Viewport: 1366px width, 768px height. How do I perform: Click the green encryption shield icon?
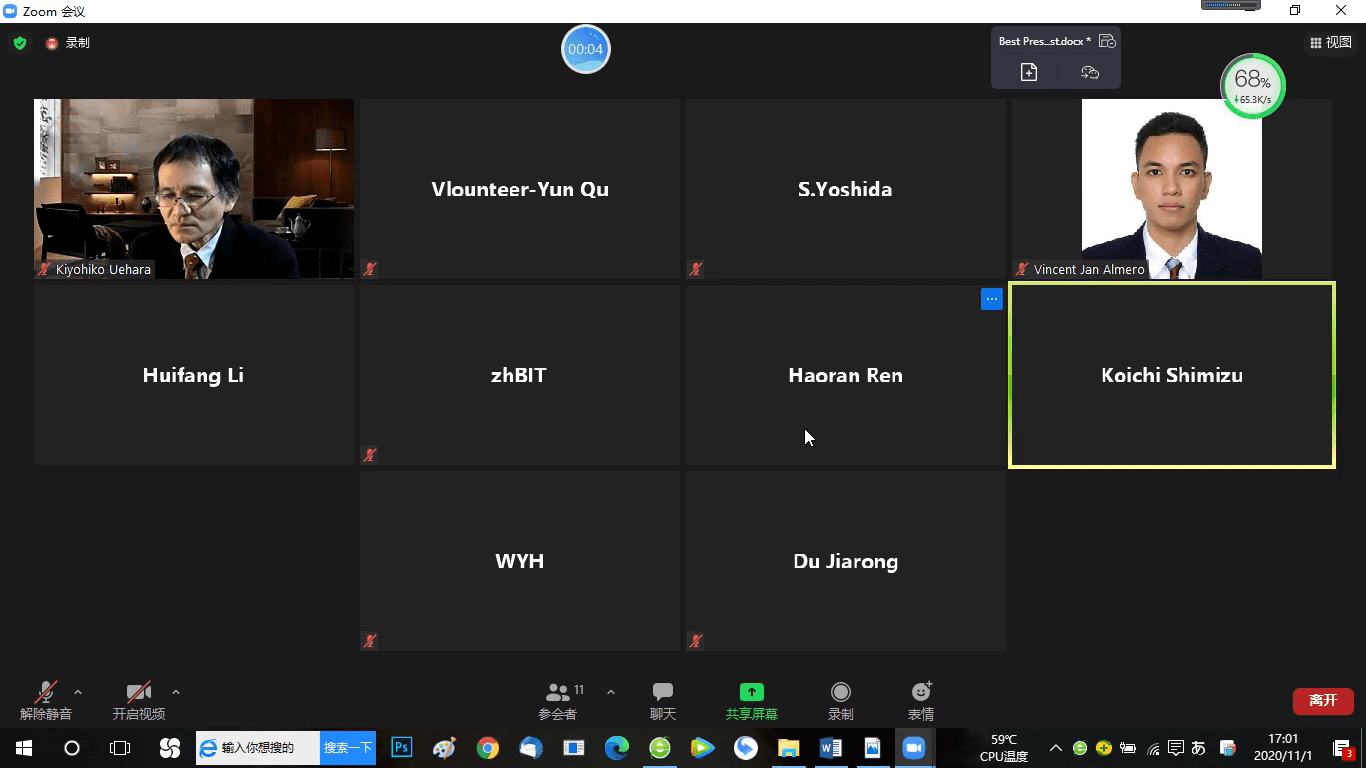[20, 43]
